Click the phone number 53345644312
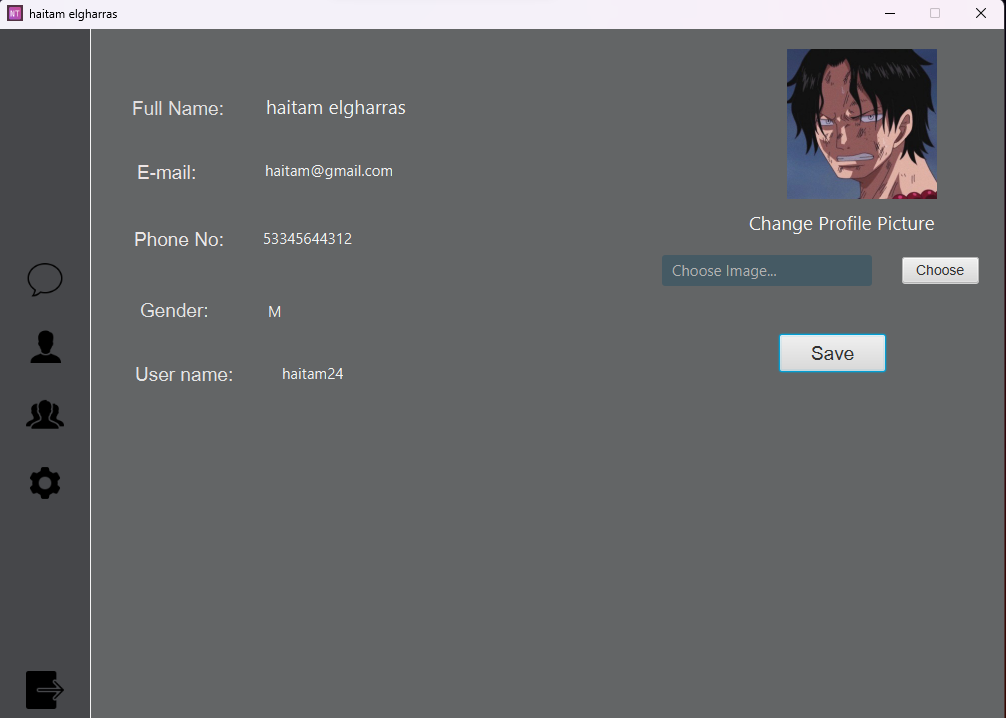 pos(307,239)
